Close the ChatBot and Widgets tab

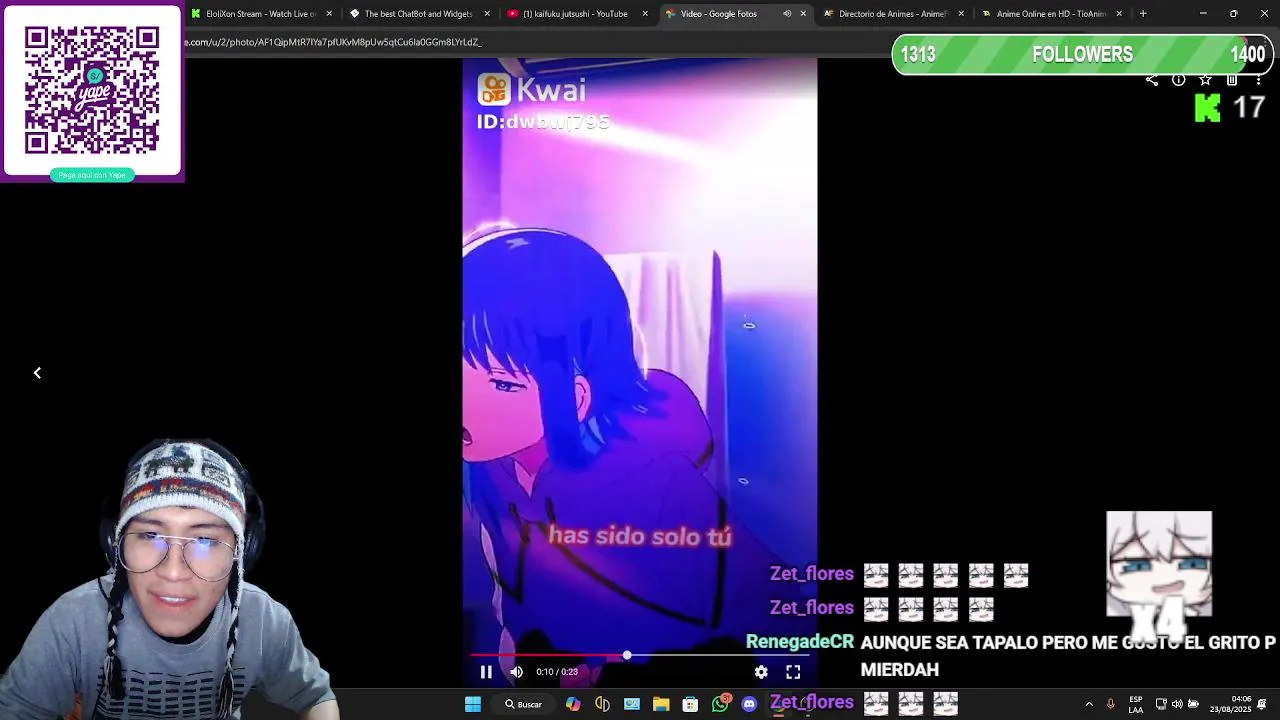coord(487,14)
